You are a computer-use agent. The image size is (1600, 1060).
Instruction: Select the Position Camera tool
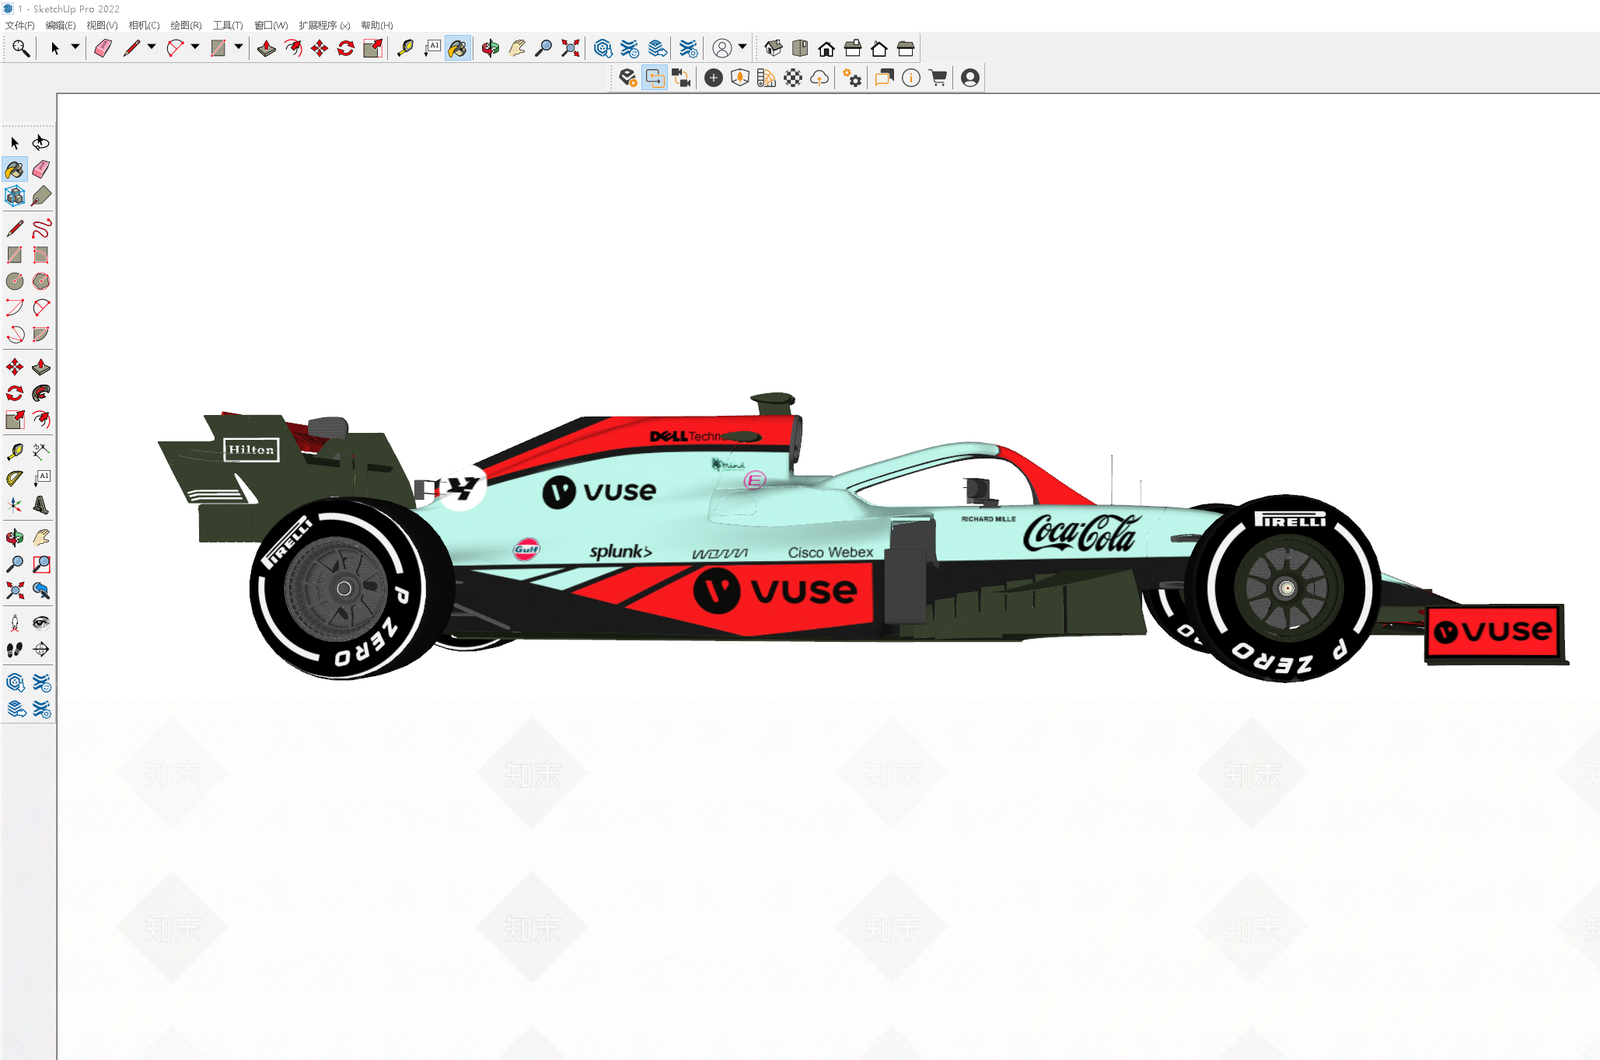15,623
